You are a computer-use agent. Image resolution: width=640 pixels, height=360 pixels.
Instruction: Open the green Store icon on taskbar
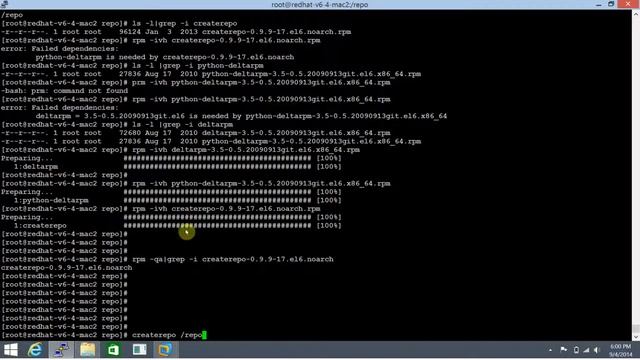click(113, 350)
